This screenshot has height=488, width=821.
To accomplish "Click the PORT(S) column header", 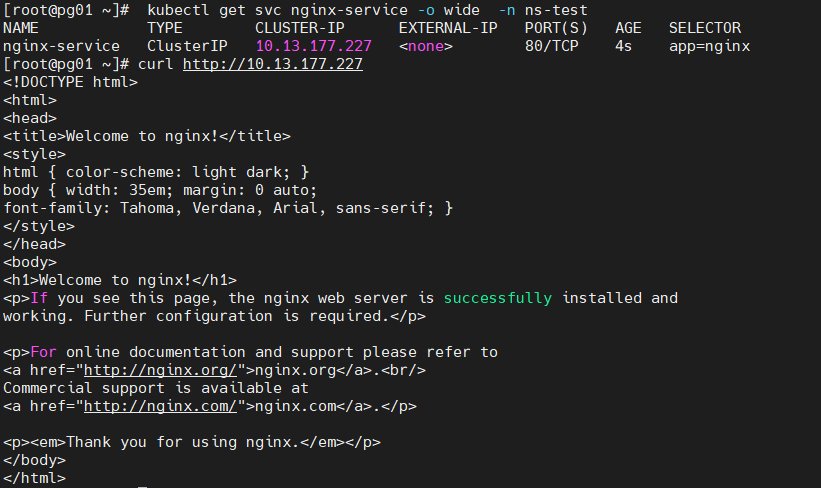I will pyautogui.click(x=556, y=28).
